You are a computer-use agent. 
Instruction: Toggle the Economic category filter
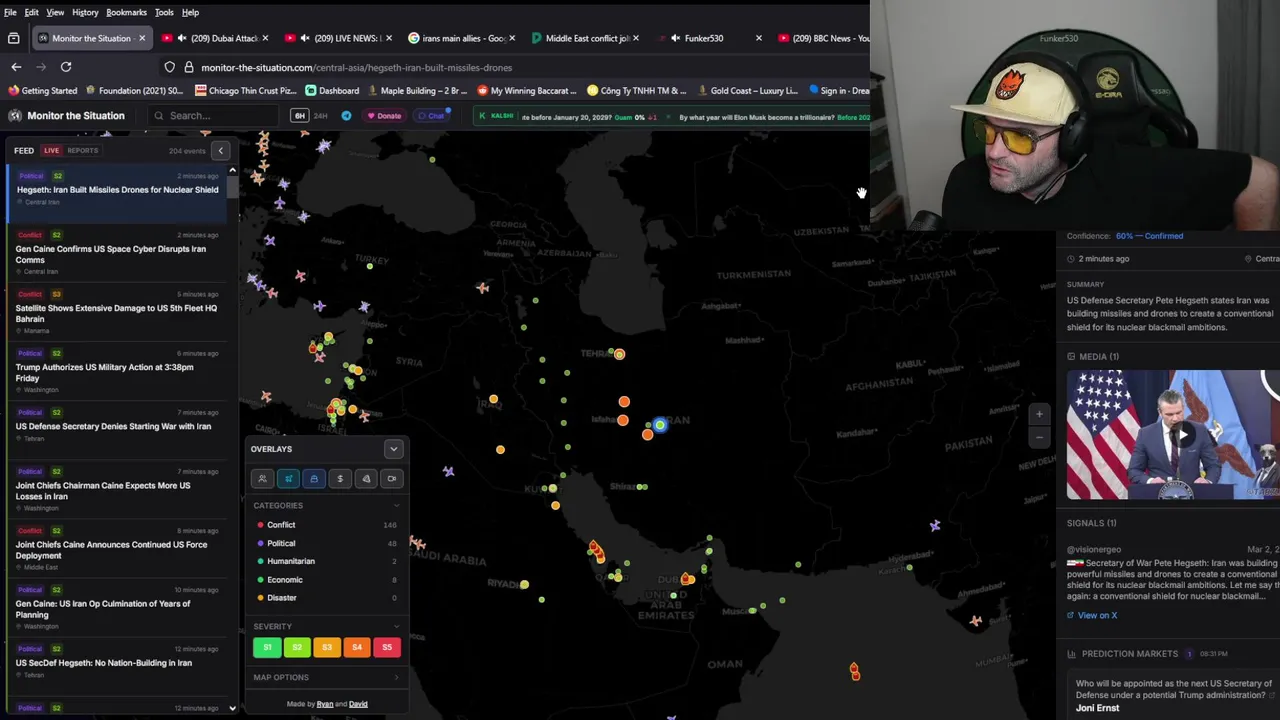[326, 579]
